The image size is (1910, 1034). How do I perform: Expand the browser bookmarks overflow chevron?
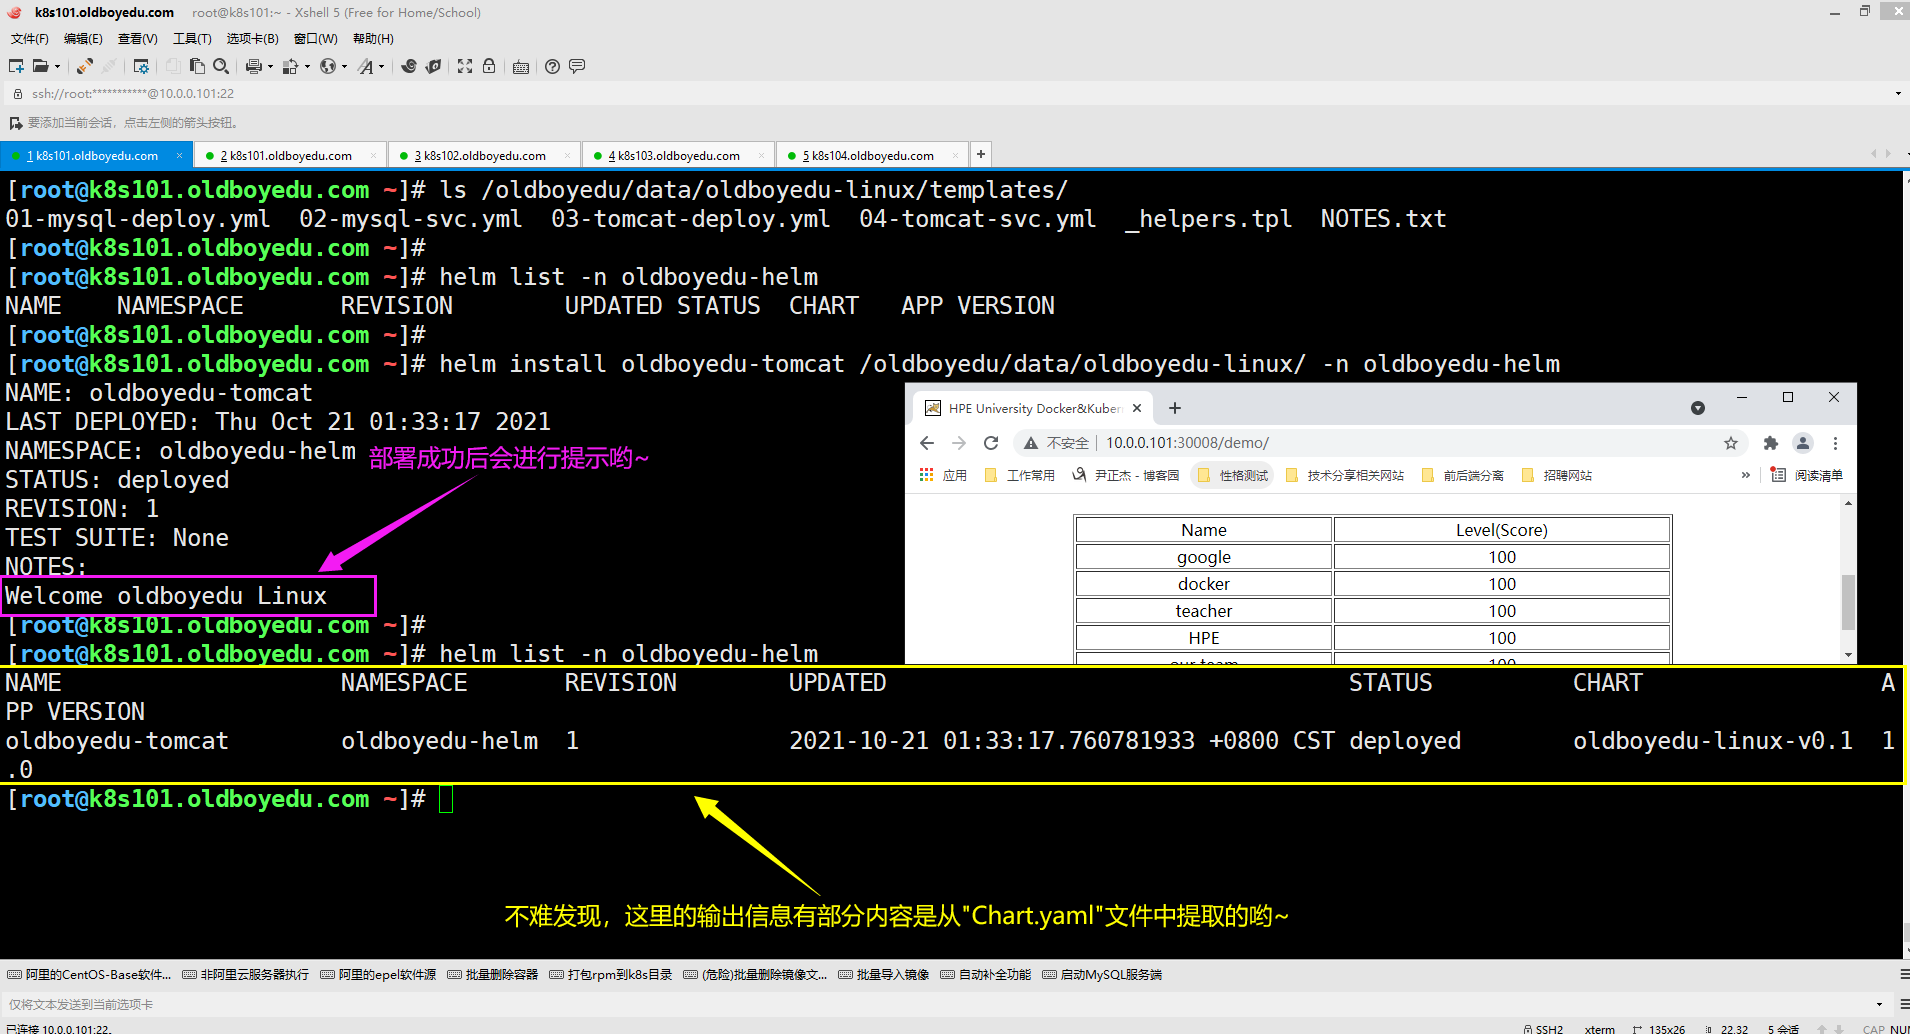(x=1745, y=475)
